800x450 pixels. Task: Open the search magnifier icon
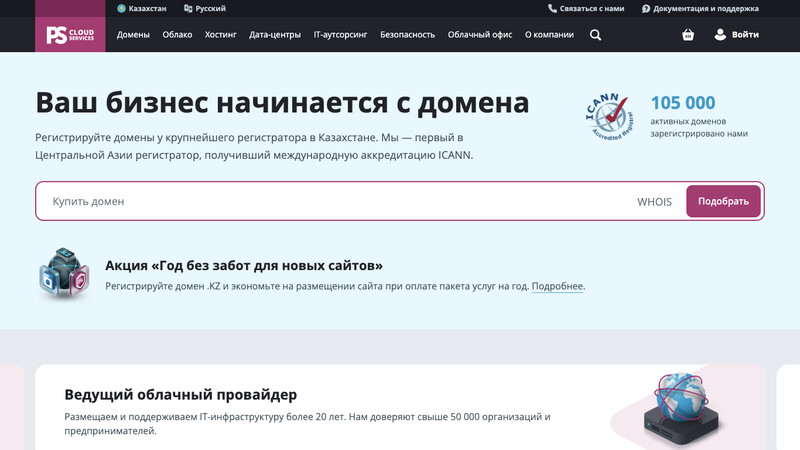(595, 35)
